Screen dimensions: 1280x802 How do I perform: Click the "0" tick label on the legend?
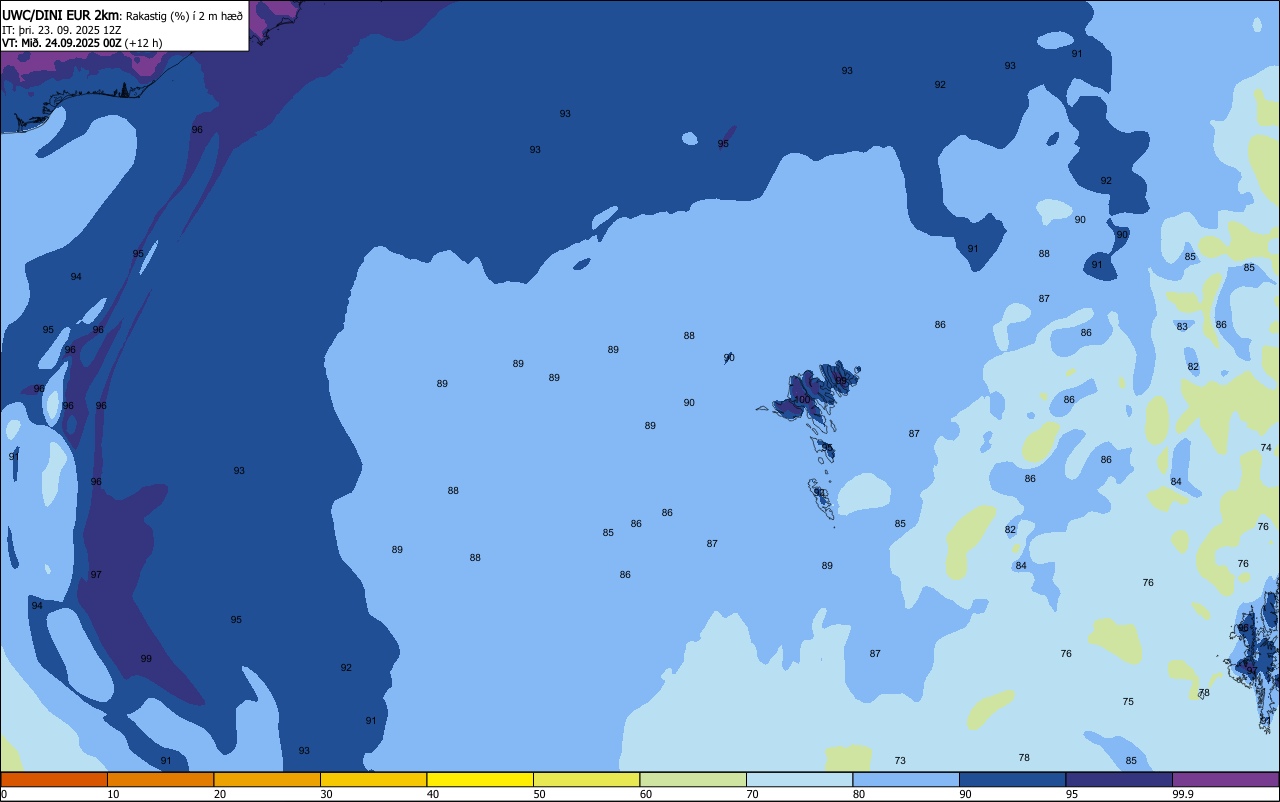click(4, 794)
